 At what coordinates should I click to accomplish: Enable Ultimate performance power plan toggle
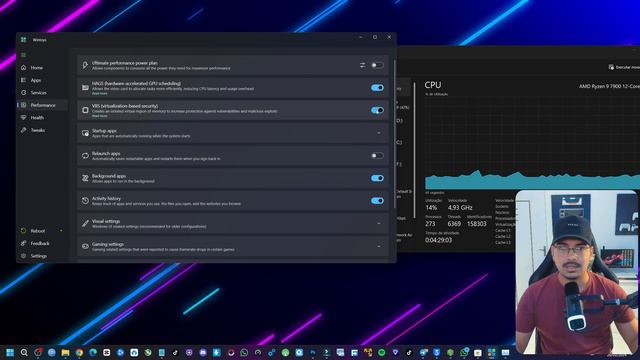click(377, 65)
